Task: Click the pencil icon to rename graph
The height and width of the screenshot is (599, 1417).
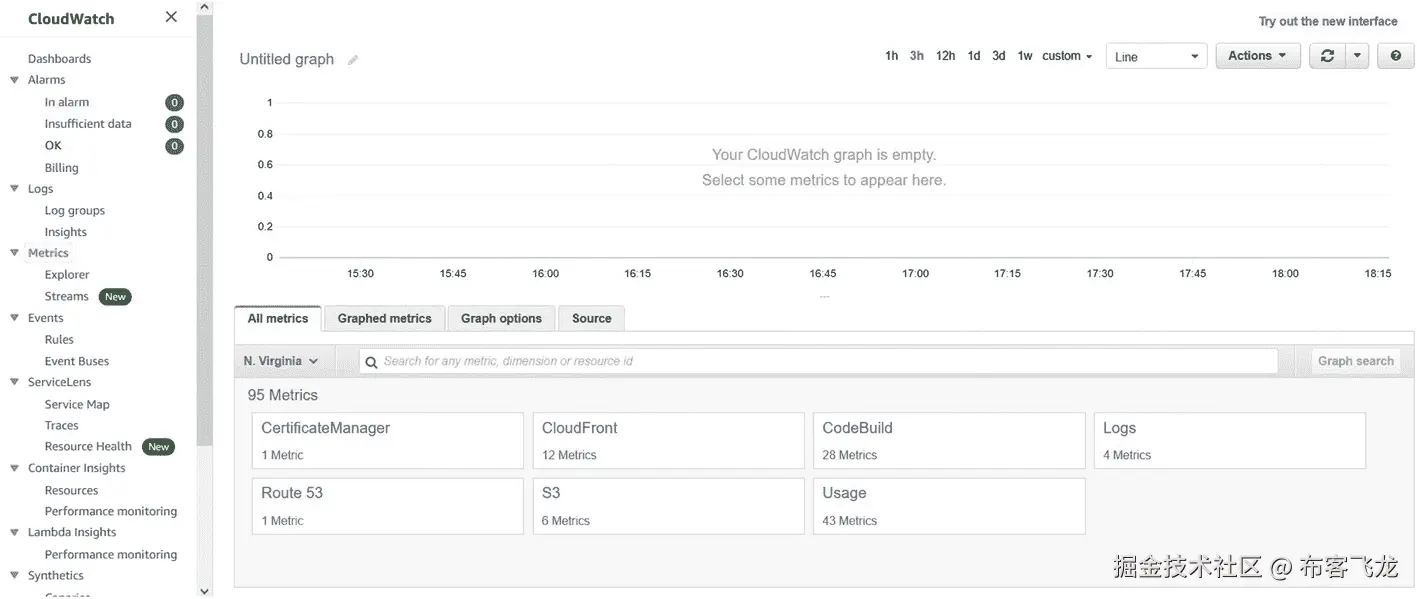Action: 353,60
